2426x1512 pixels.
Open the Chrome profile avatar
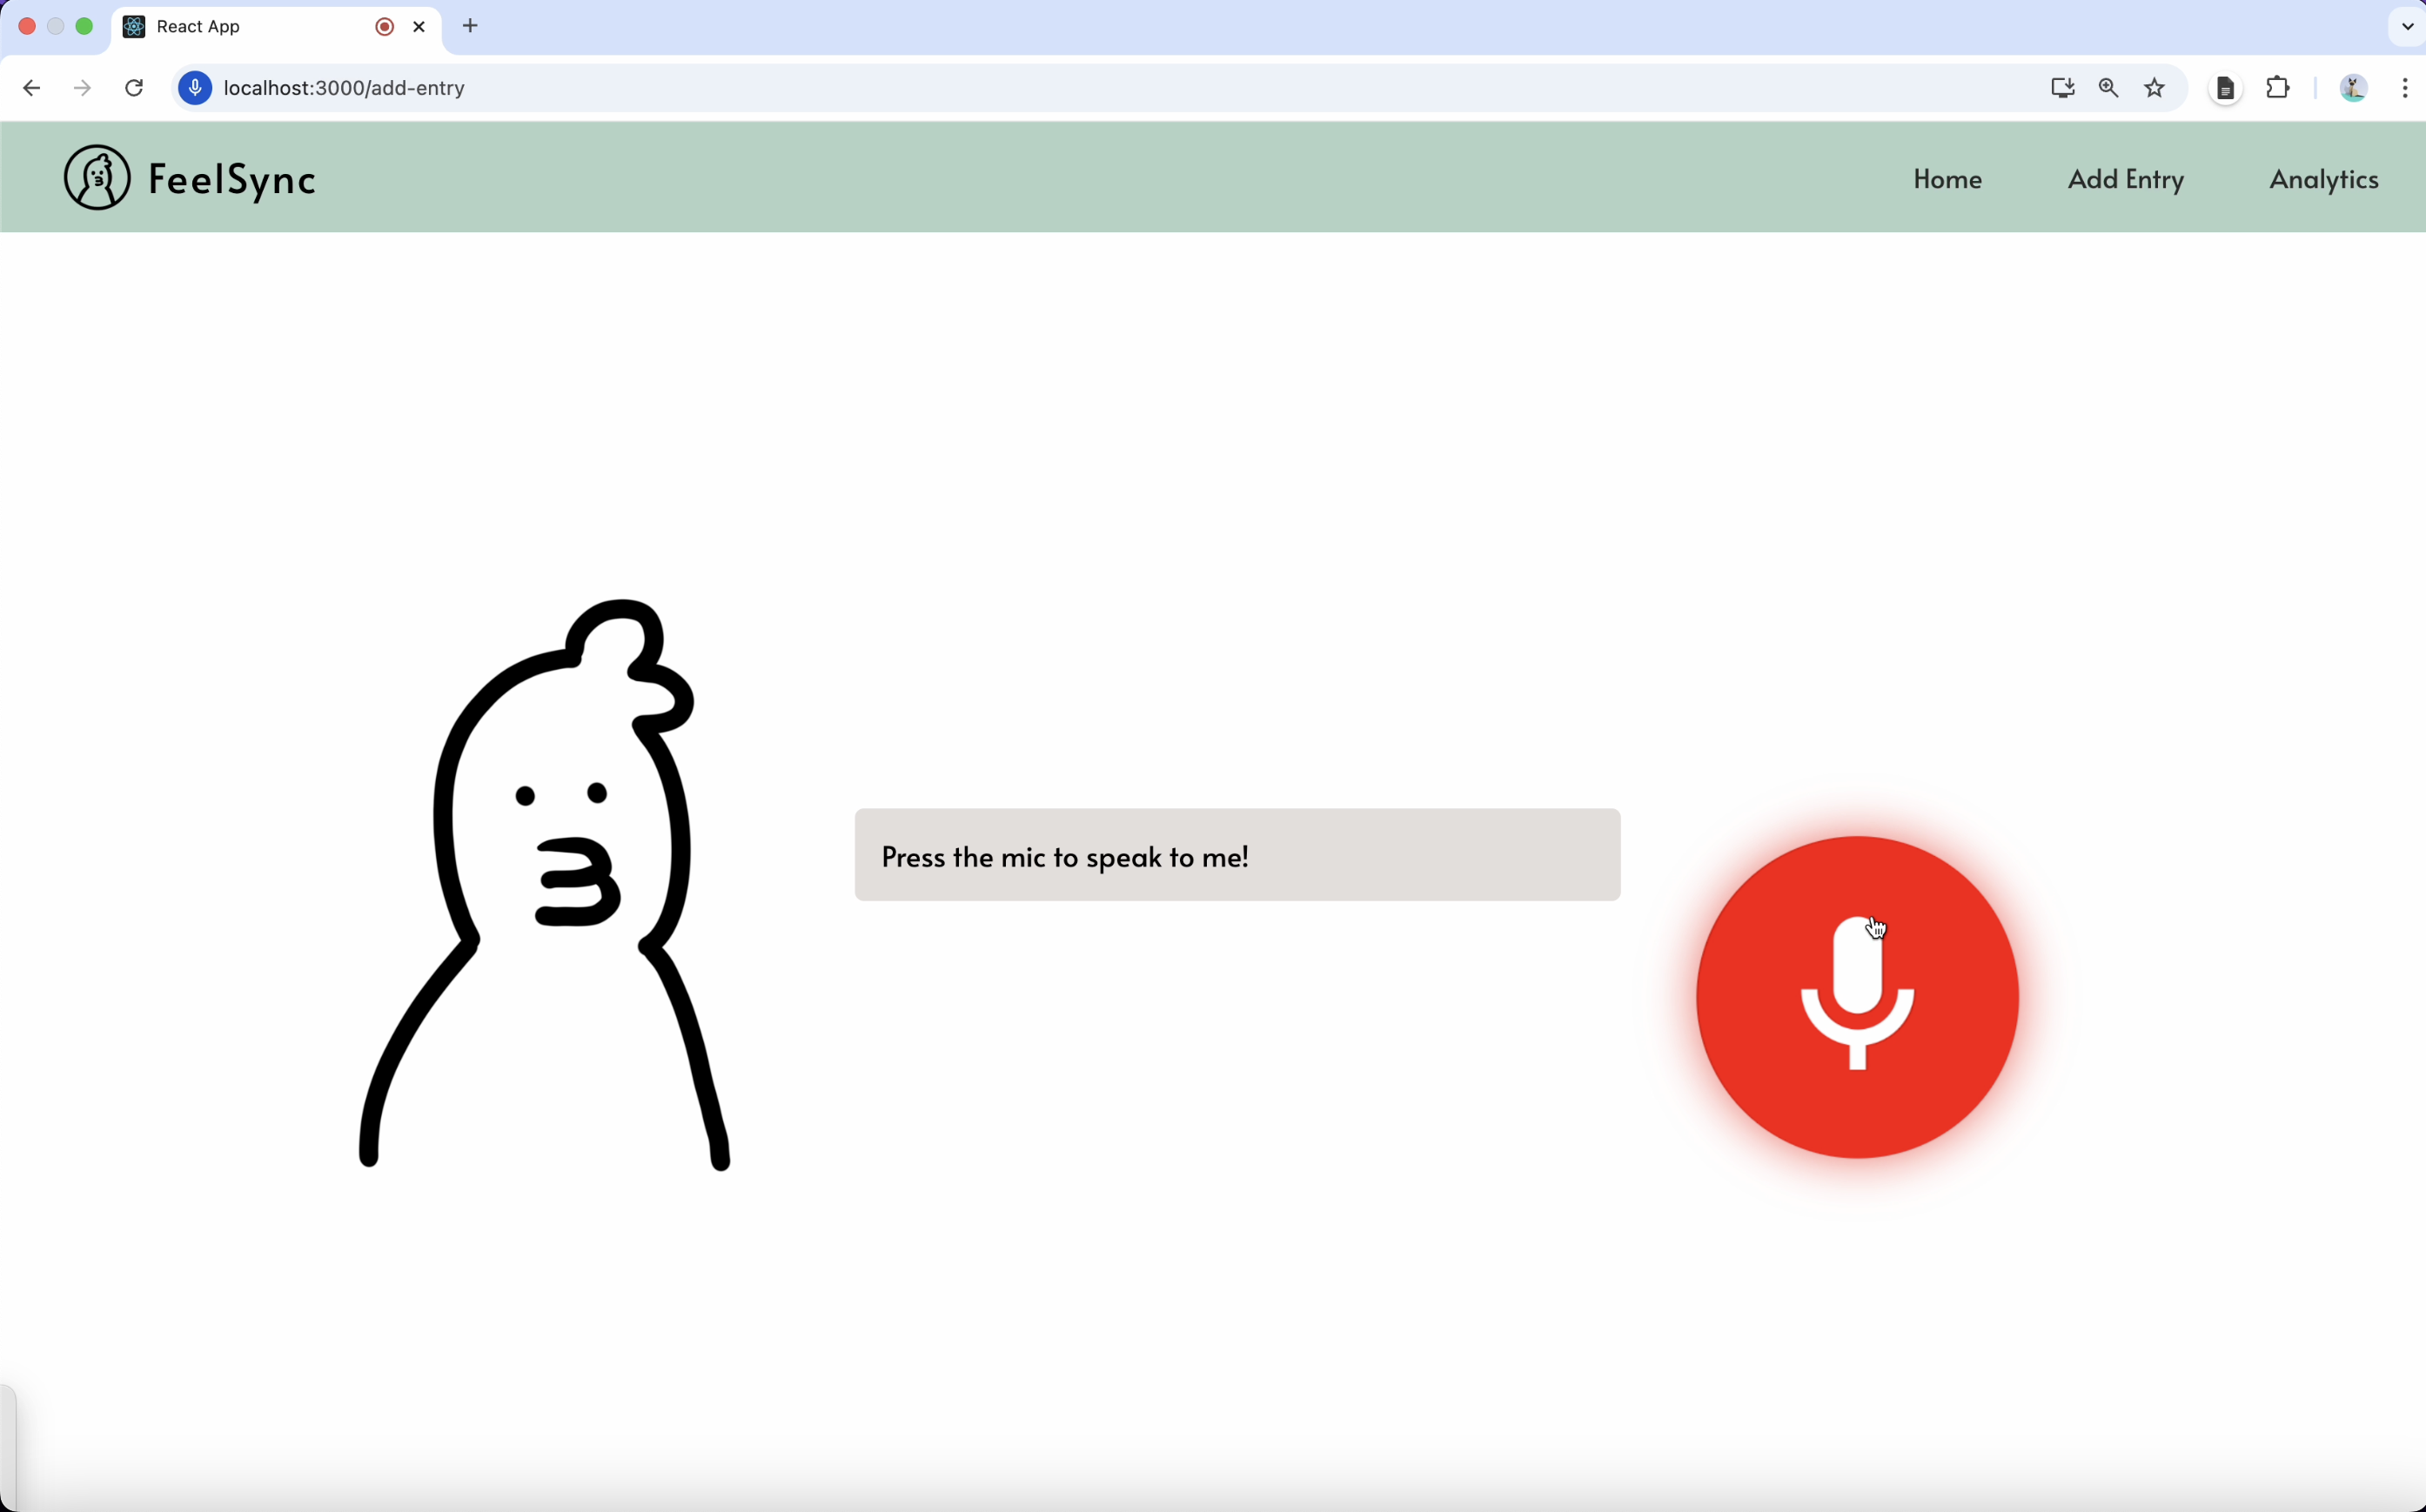2353,88
